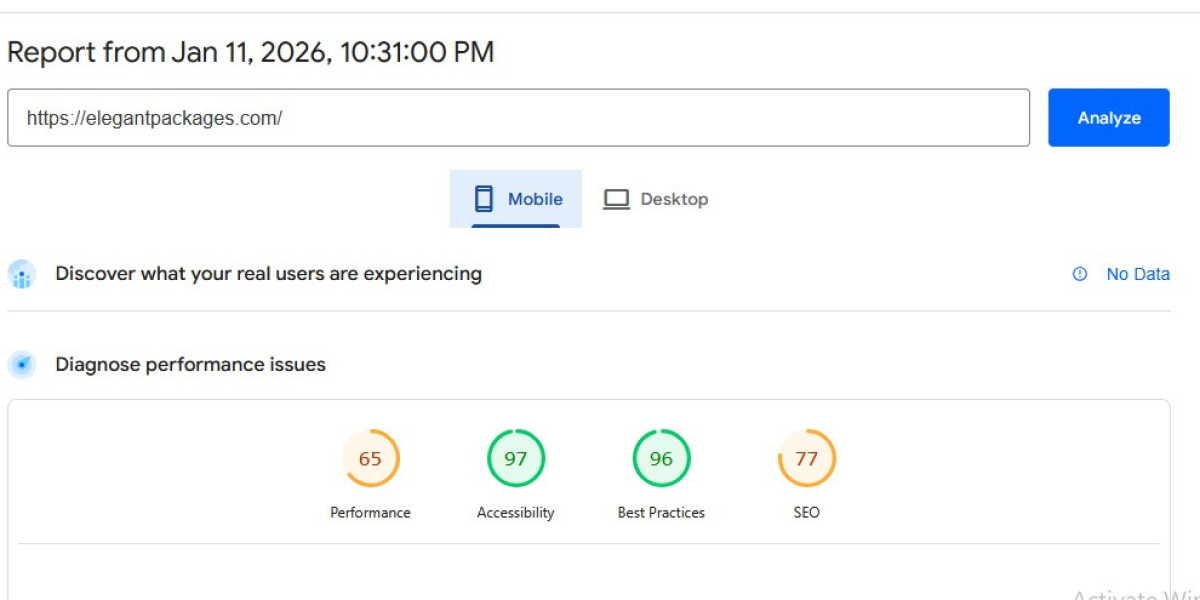Image resolution: width=1200 pixels, height=600 pixels.
Task: Jump to the SEO label link
Action: click(806, 512)
